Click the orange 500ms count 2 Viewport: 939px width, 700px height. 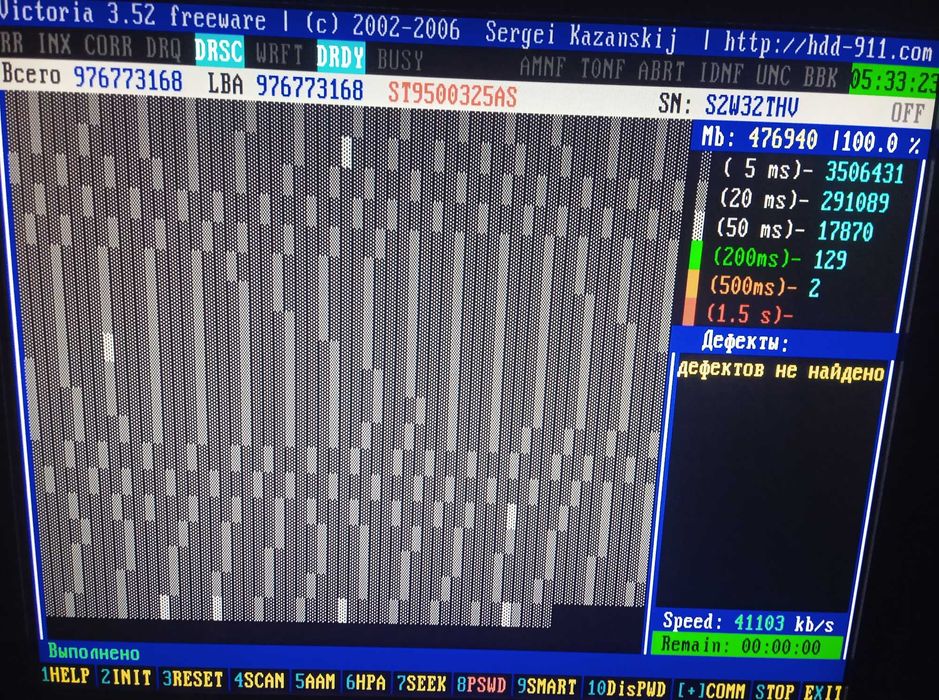(813, 288)
